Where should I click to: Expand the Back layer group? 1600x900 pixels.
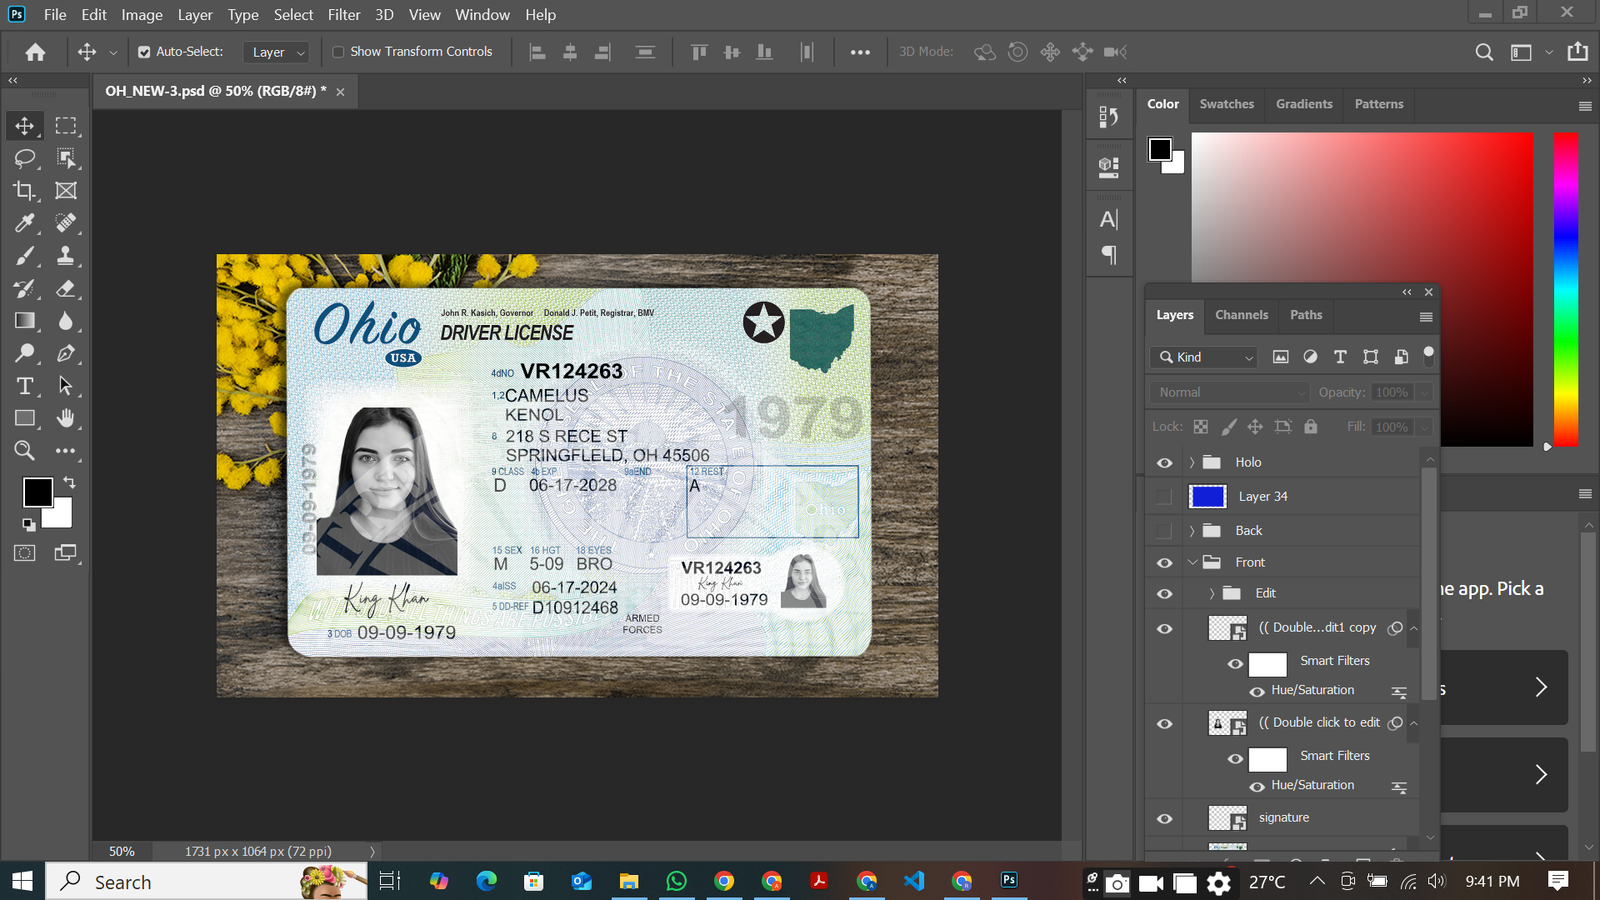1191,530
